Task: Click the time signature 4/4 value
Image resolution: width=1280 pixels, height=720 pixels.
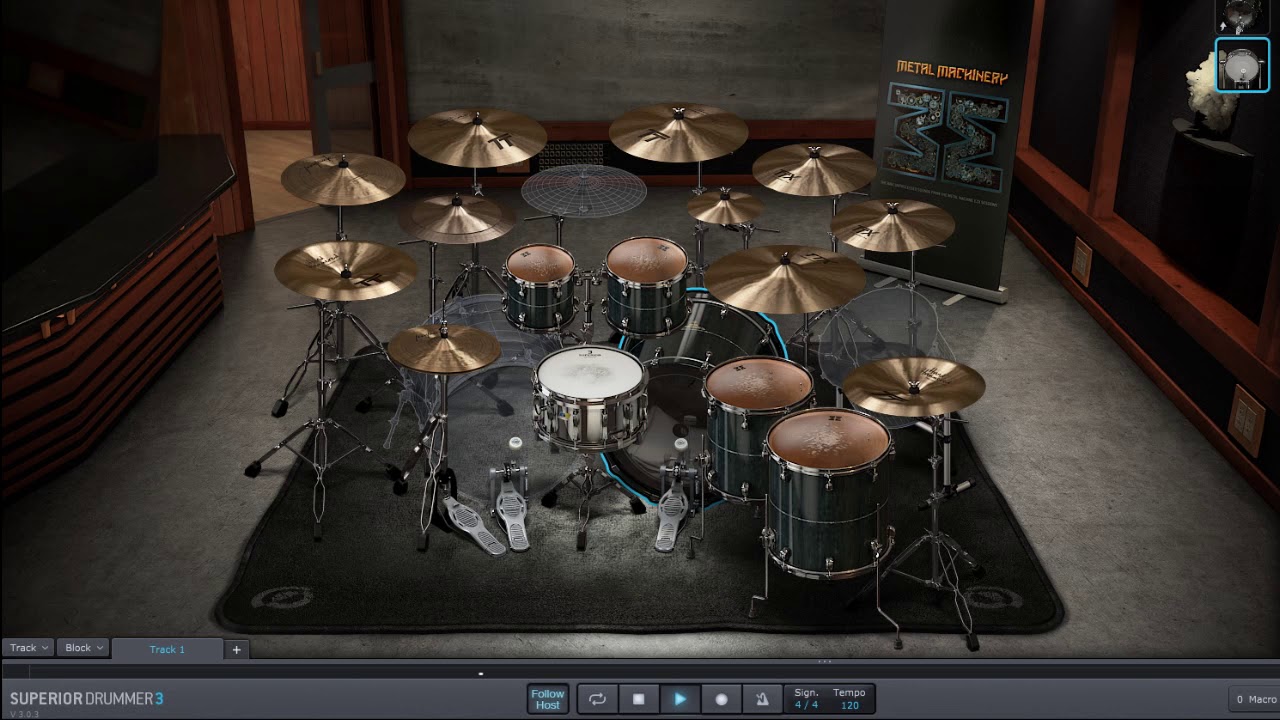Action: [x=806, y=705]
